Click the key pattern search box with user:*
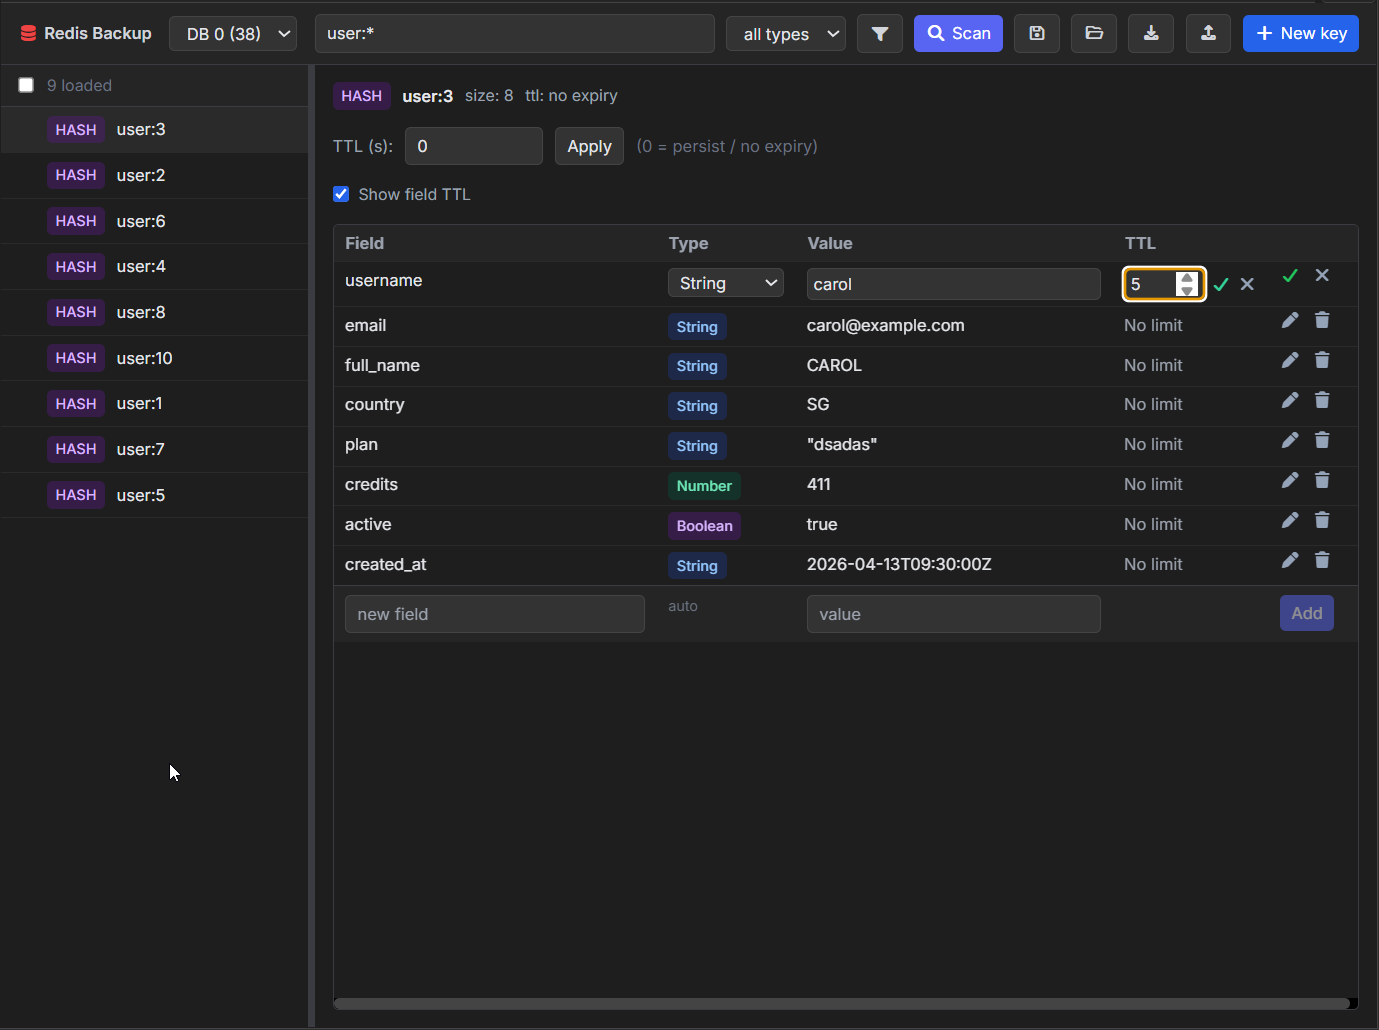This screenshot has width=1379, height=1030. [515, 34]
